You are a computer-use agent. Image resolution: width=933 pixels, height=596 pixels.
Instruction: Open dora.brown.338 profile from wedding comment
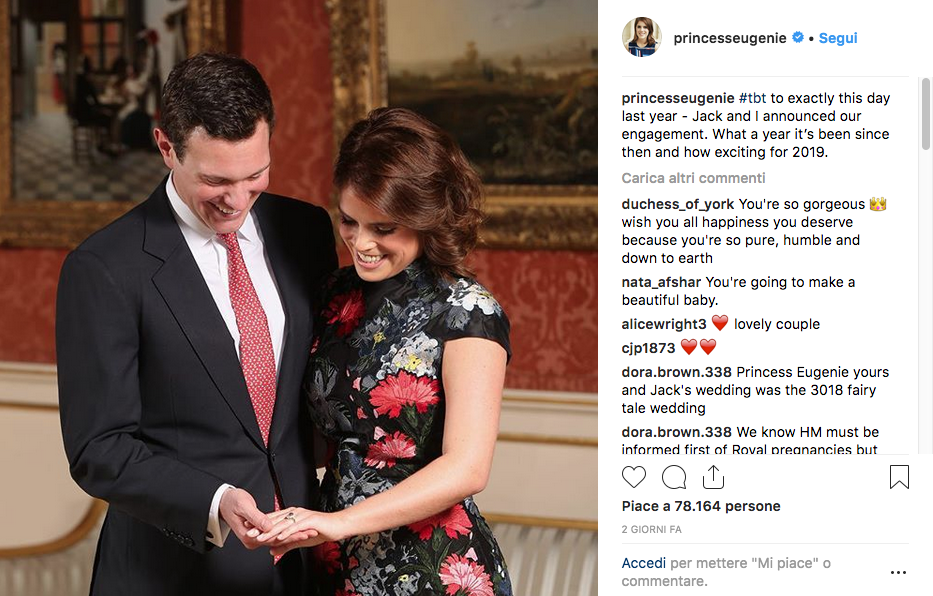pyautogui.click(x=677, y=372)
